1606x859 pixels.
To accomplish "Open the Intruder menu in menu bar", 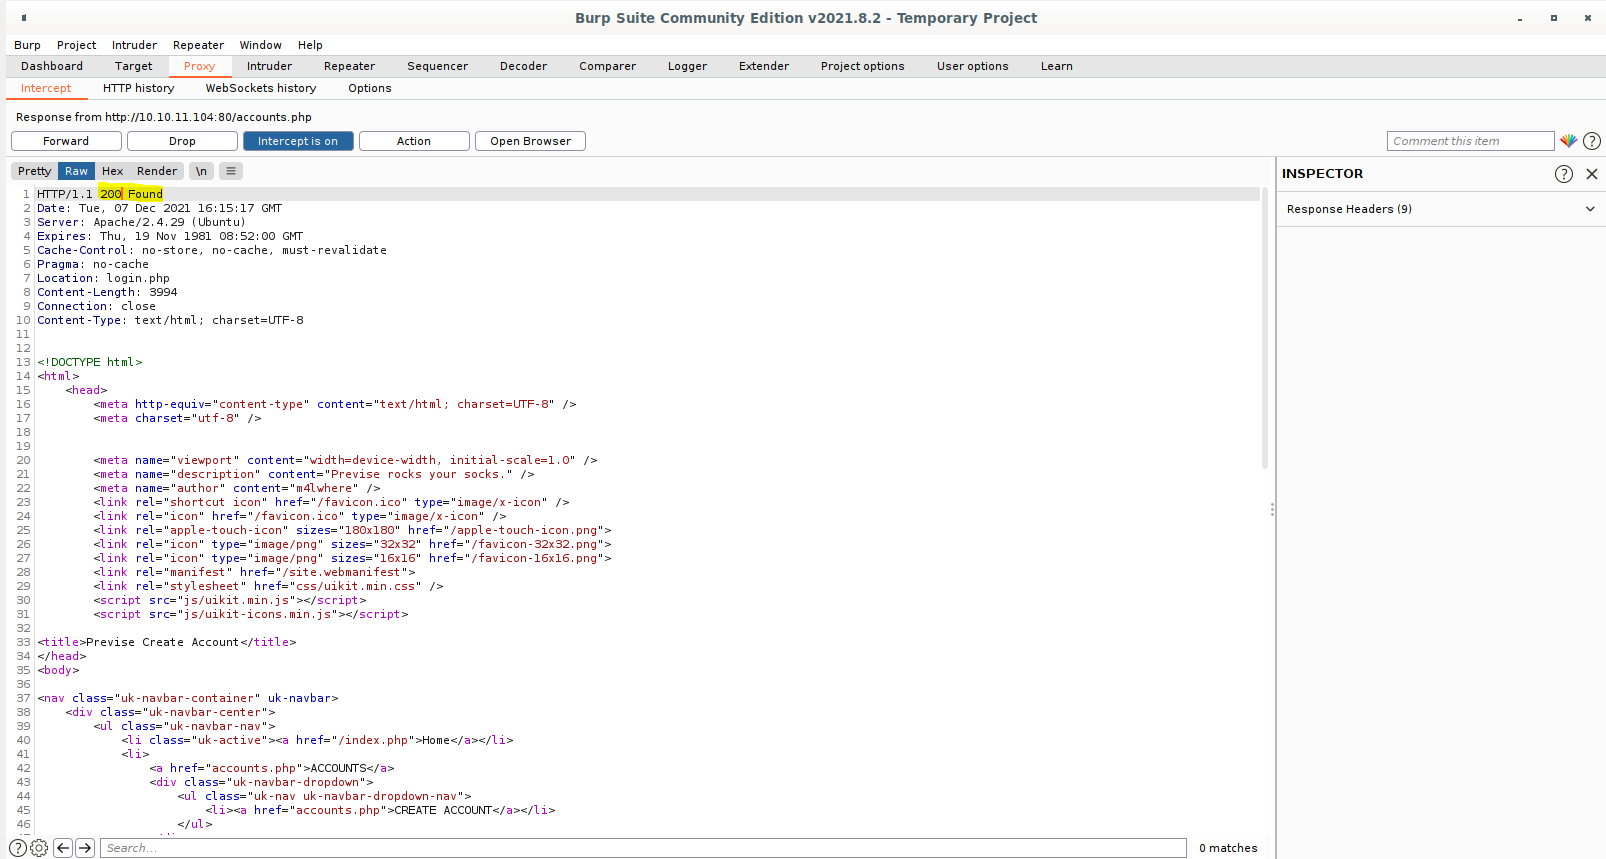I will pos(134,45).
